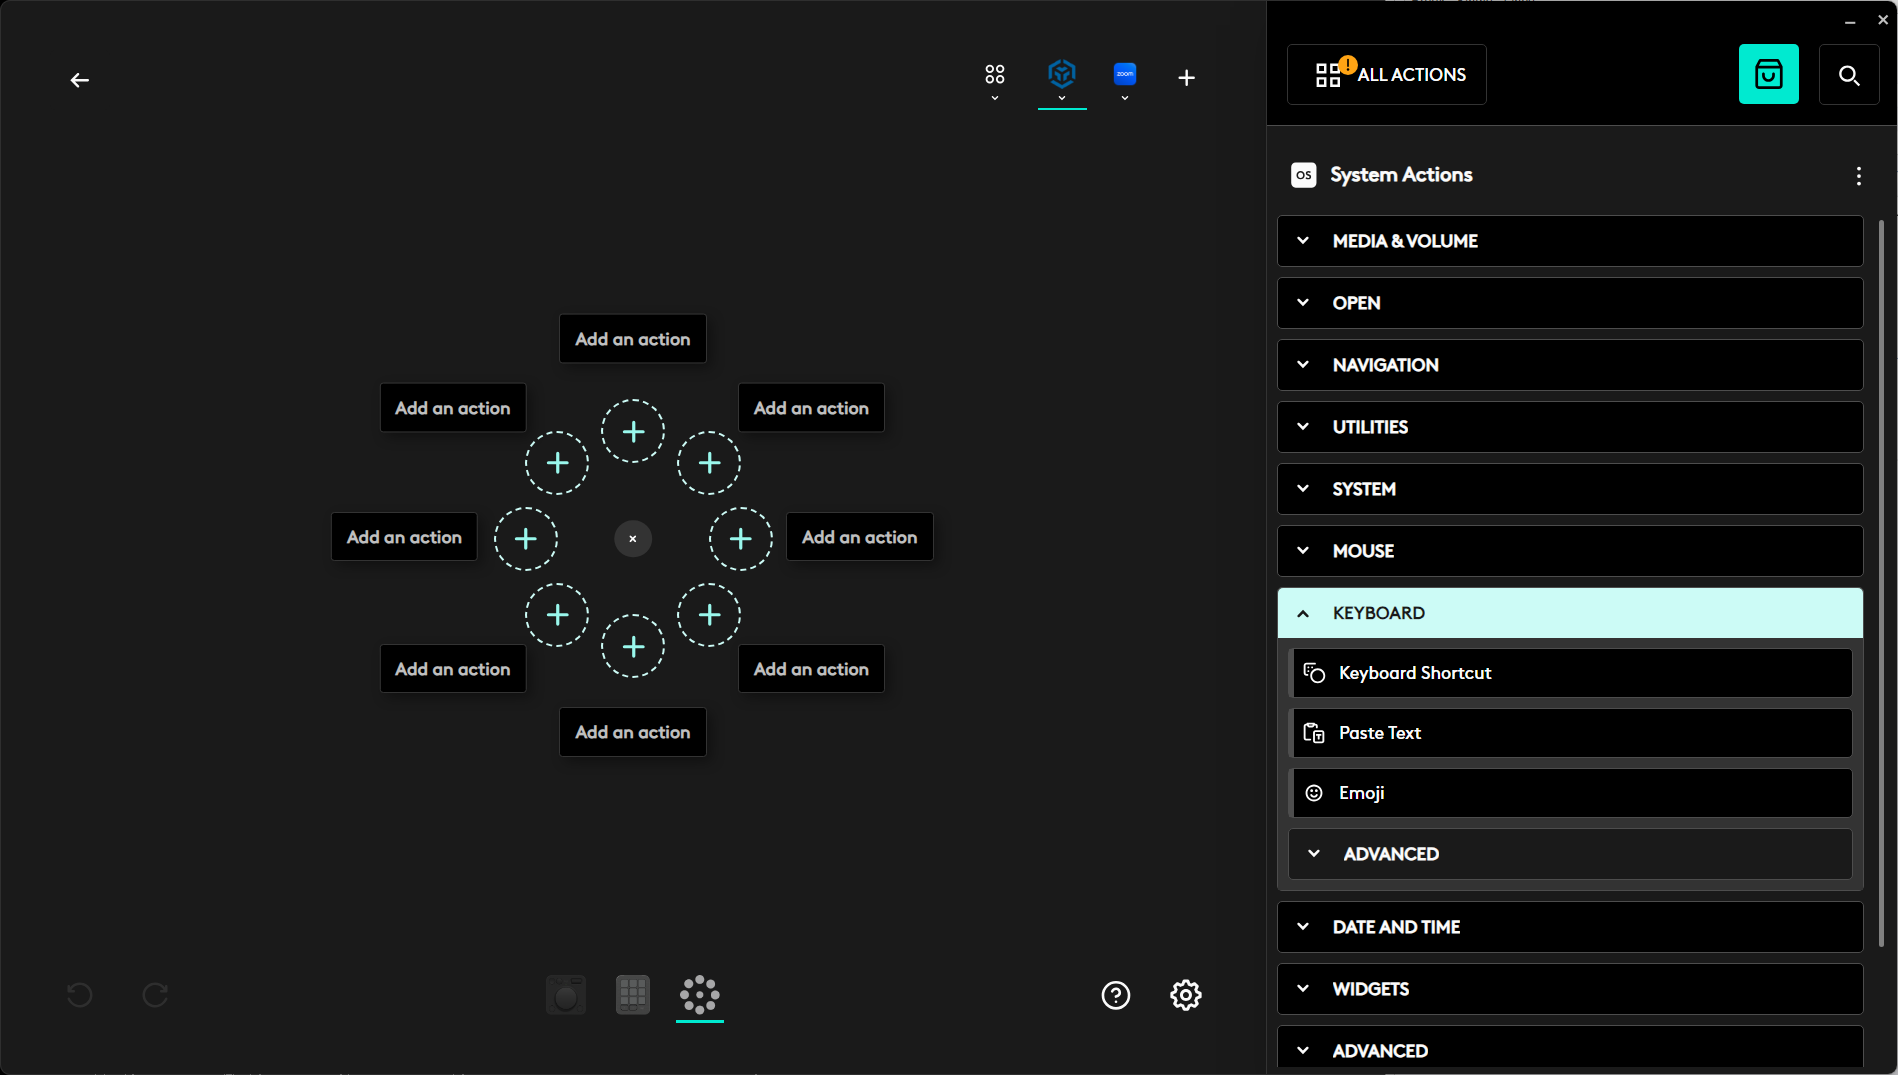The width and height of the screenshot is (1898, 1075).
Task: Open System Actions three-dot options menu
Action: tap(1858, 176)
